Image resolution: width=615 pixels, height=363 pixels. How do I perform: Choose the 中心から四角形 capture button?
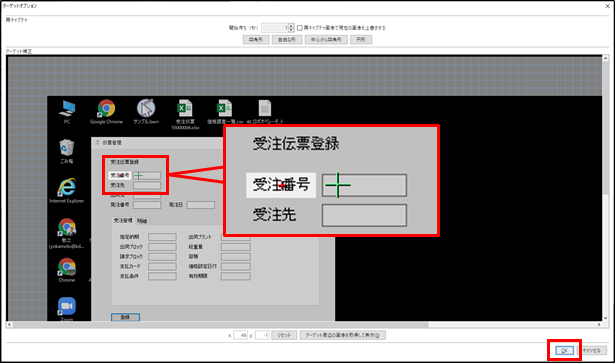tap(326, 40)
